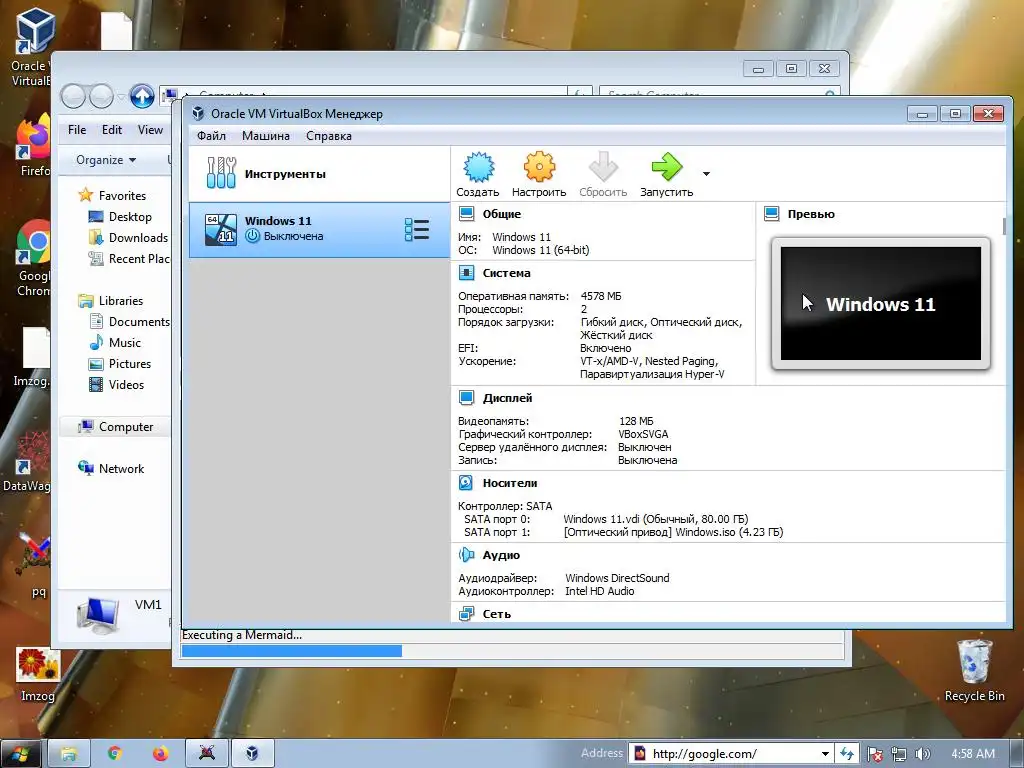
Task: Click the Аудио speaker icon
Action: (x=466, y=555)
